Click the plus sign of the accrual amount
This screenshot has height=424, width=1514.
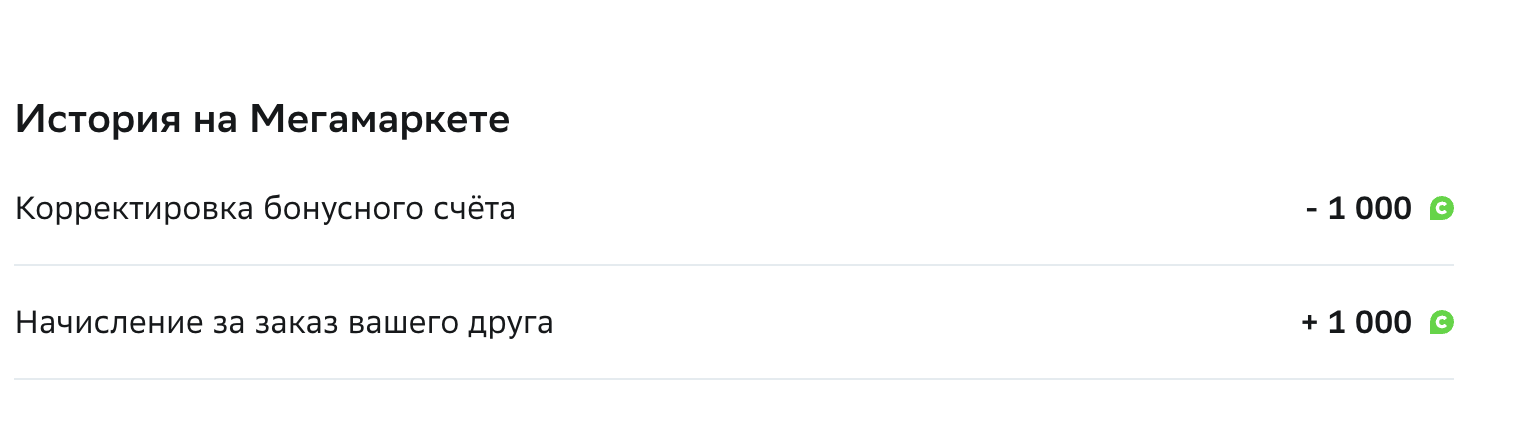[1310, 323]
